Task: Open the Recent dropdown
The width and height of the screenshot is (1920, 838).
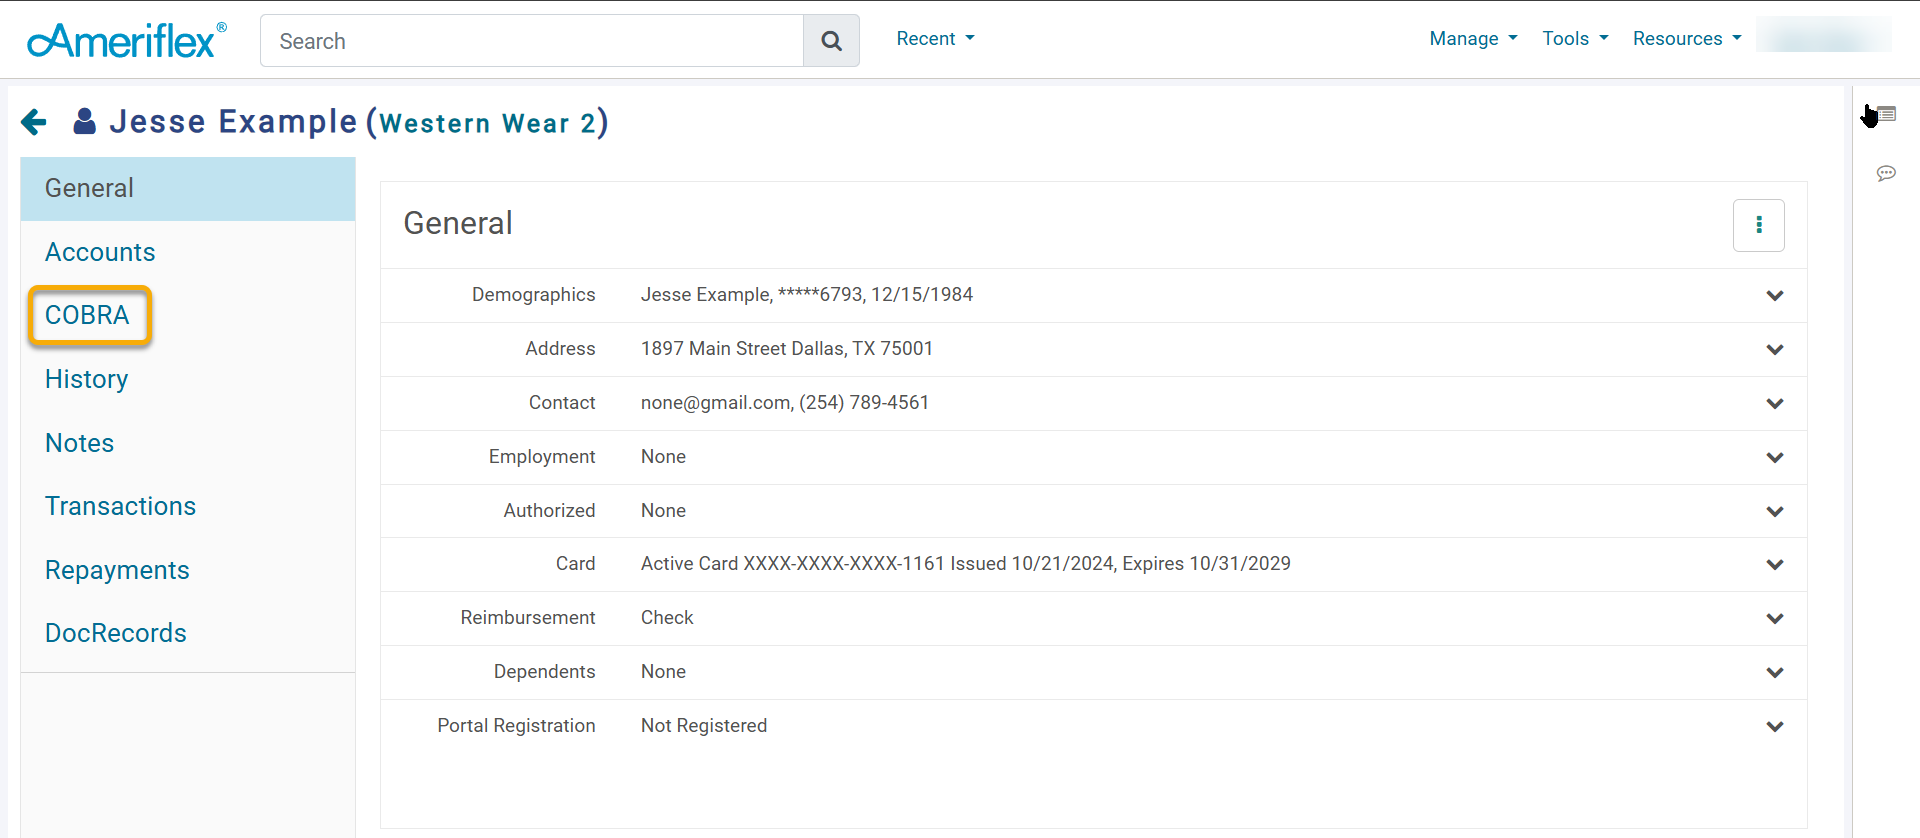Action: tap(935, 38)
